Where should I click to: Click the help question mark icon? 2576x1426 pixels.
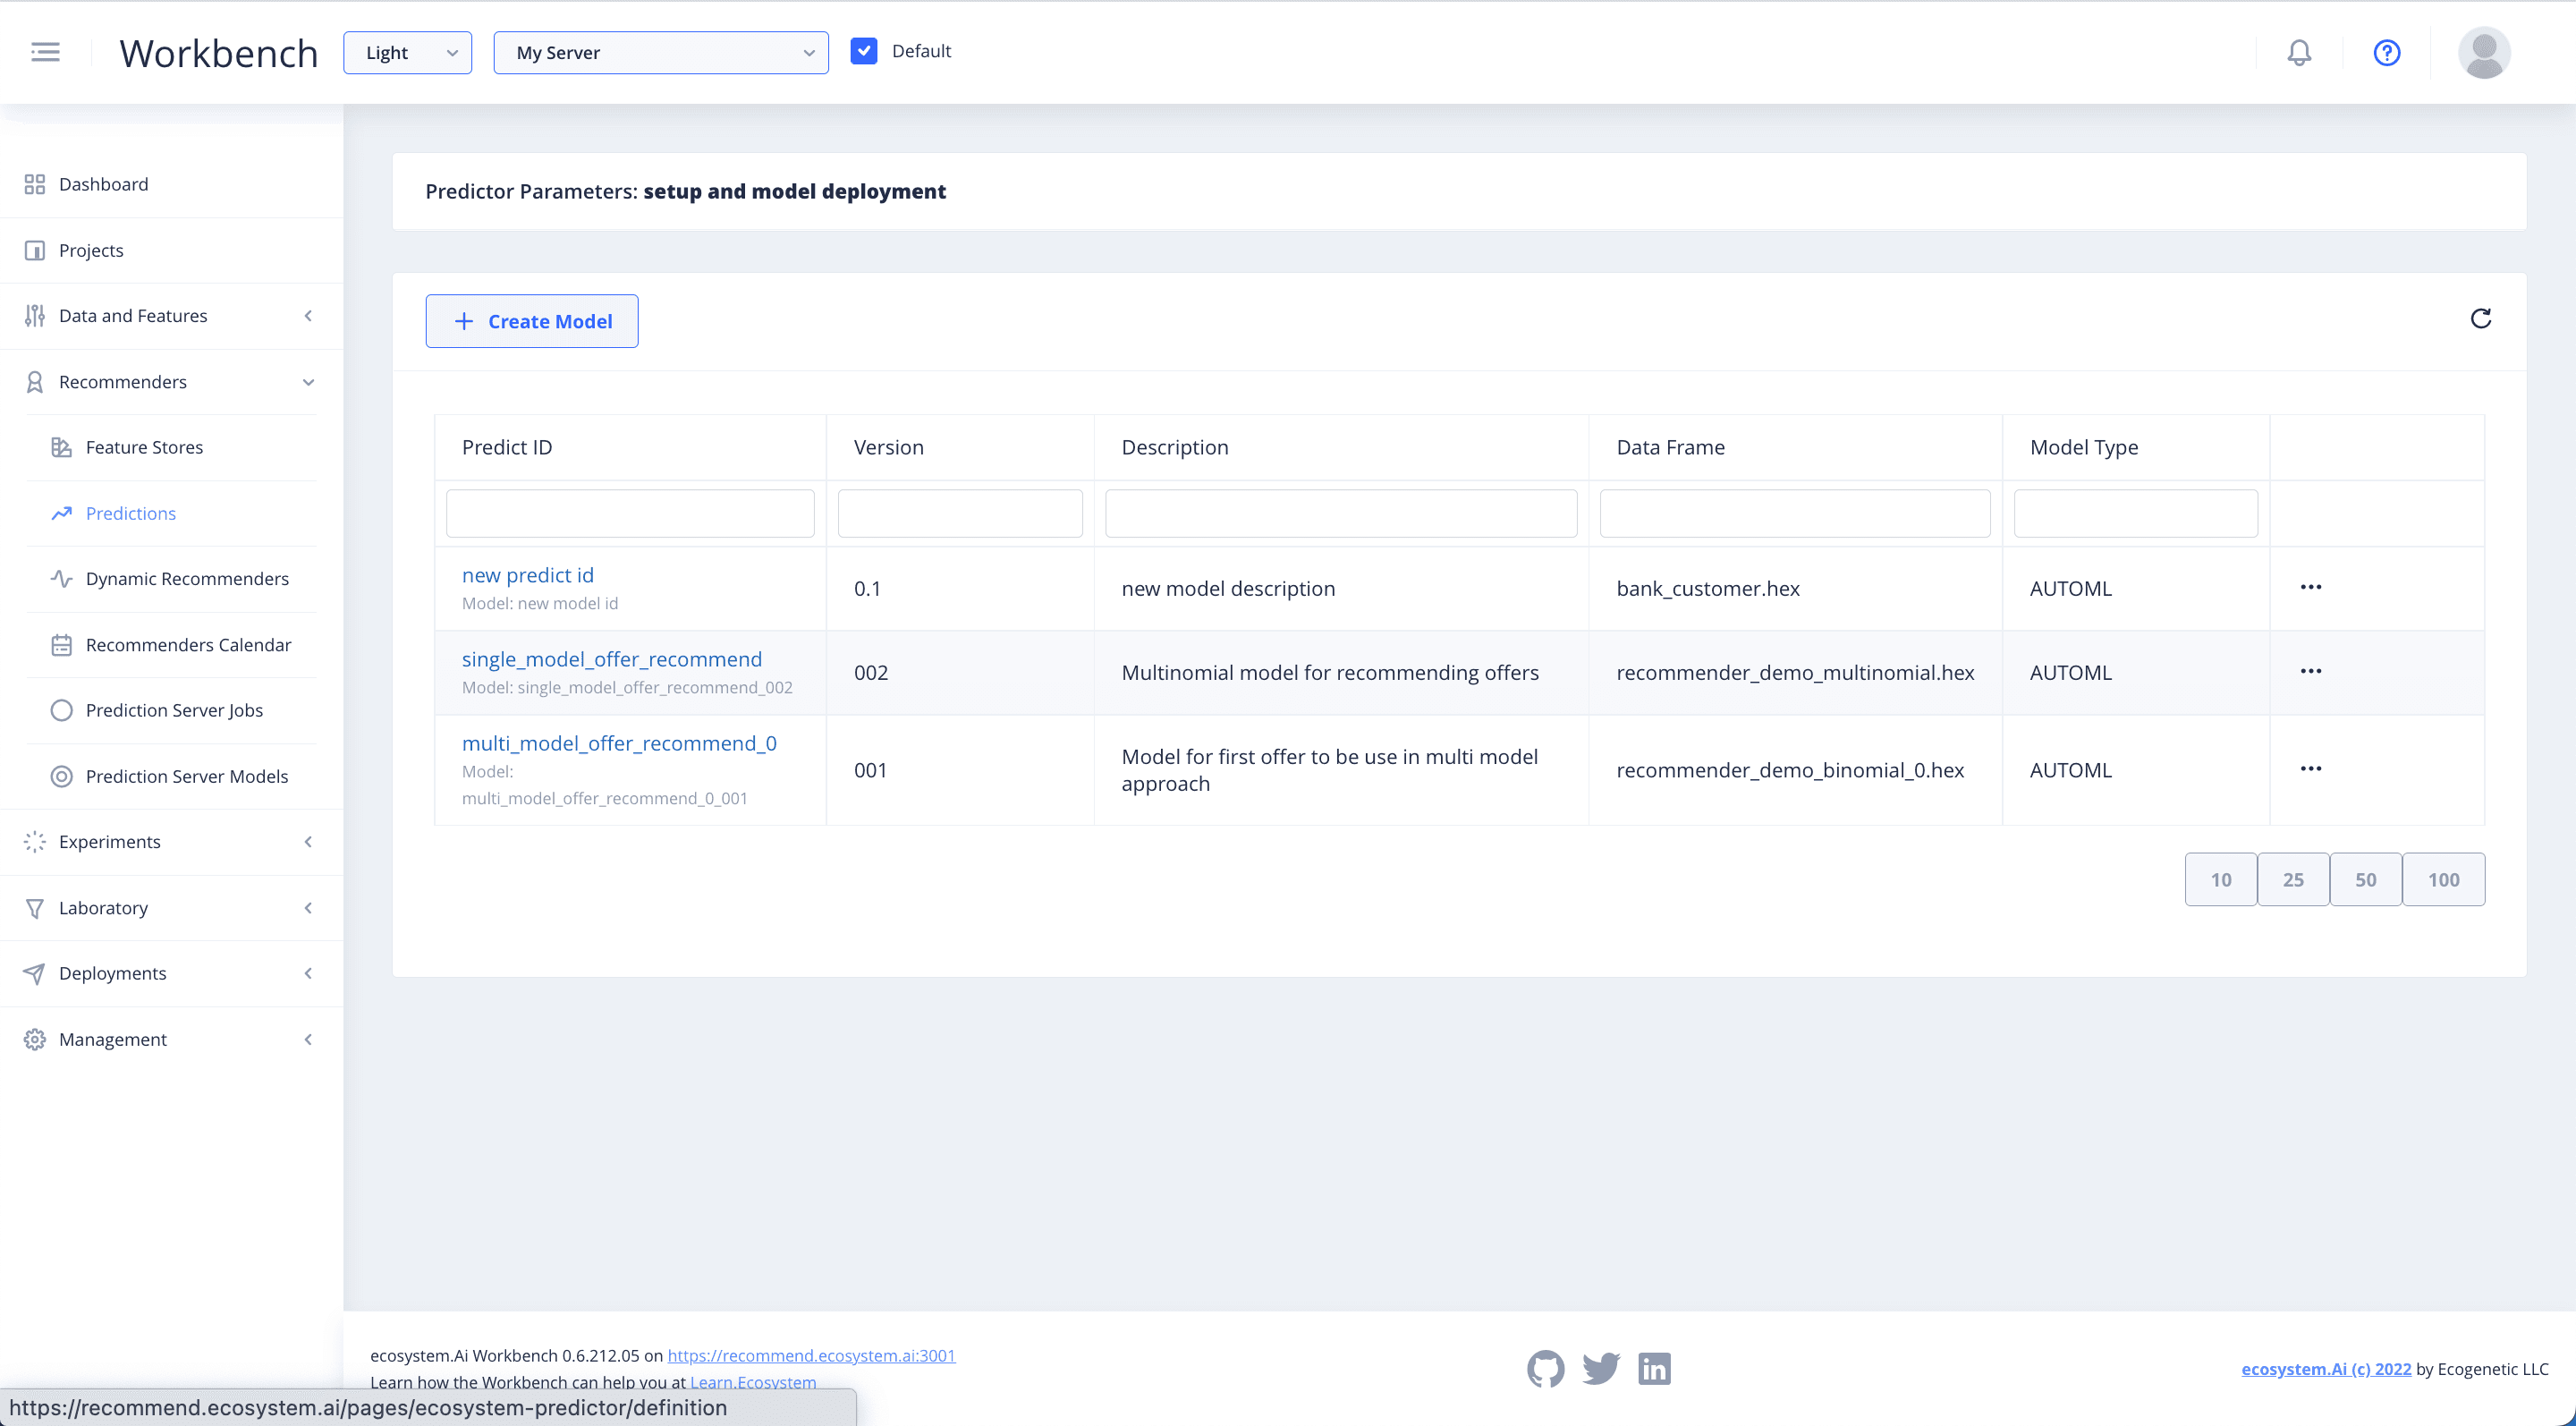click(2386, 52)
